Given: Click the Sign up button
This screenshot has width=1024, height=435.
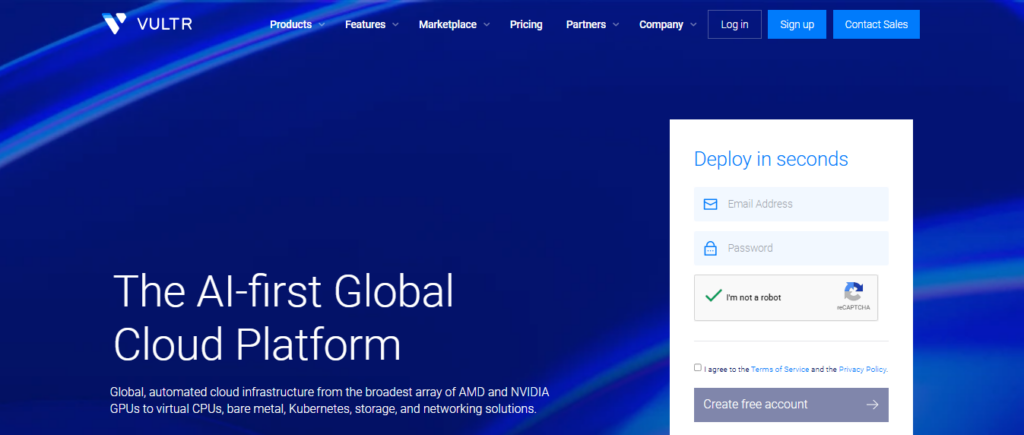Looking at the screenshot, I should coord(797,25).
